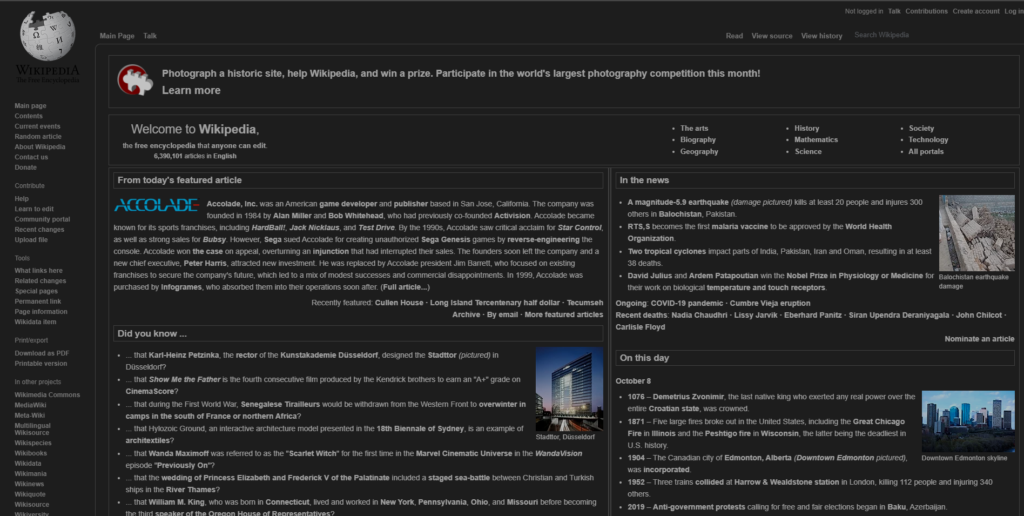This screenshot has height=516, width=1024.
Task: Select the View source tab
Action: pyautogui.click(x=771, y=36)
